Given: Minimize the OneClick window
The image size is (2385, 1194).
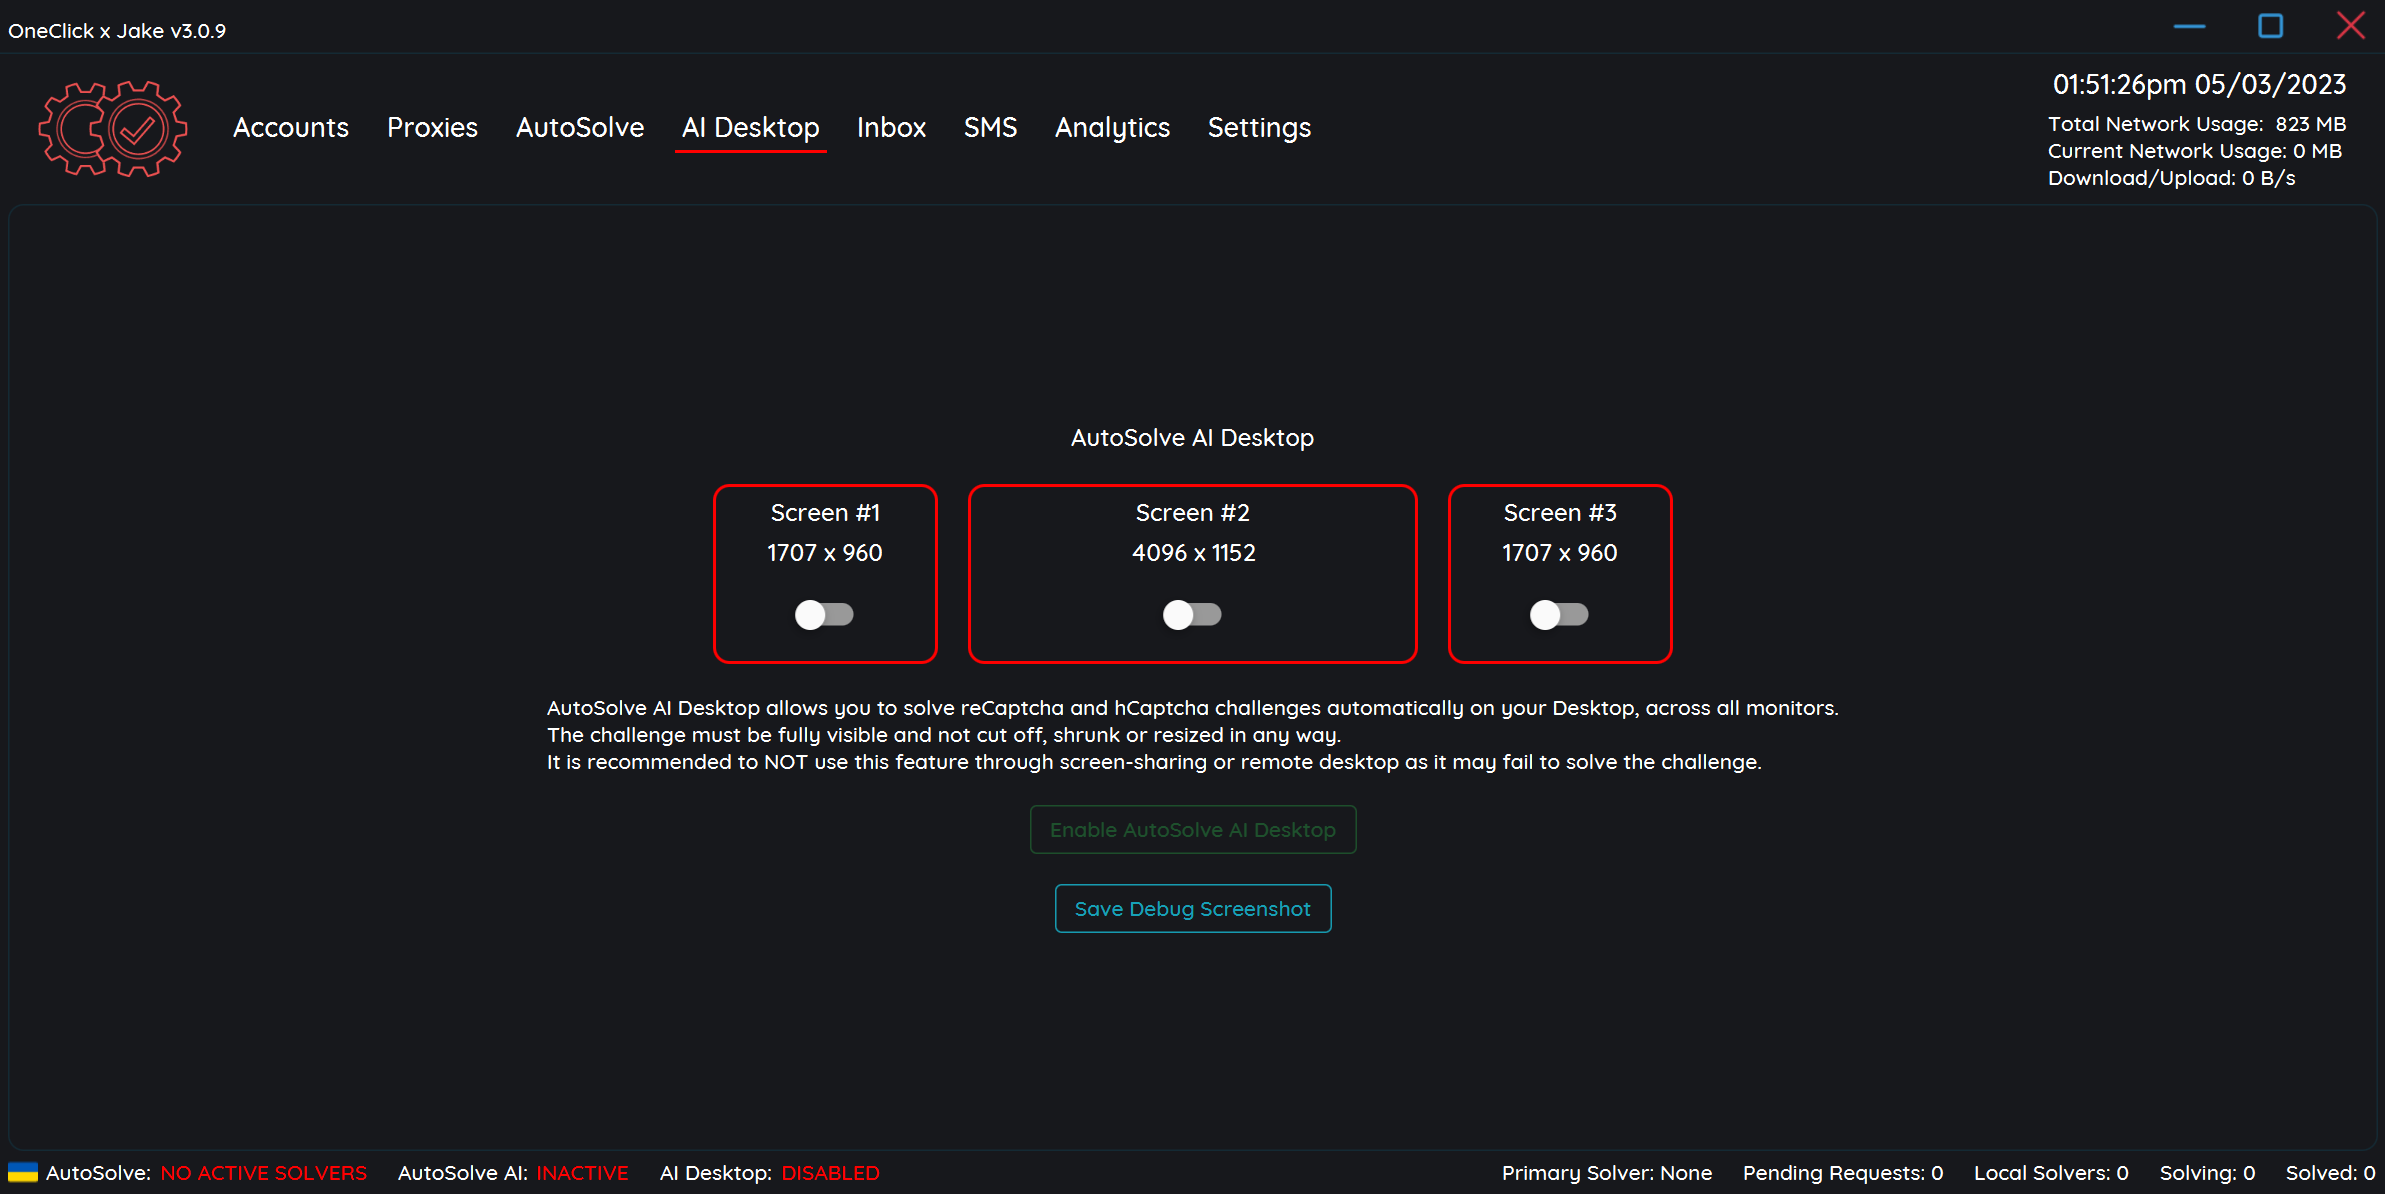Looking at the screenshot, I should 2189,26.
